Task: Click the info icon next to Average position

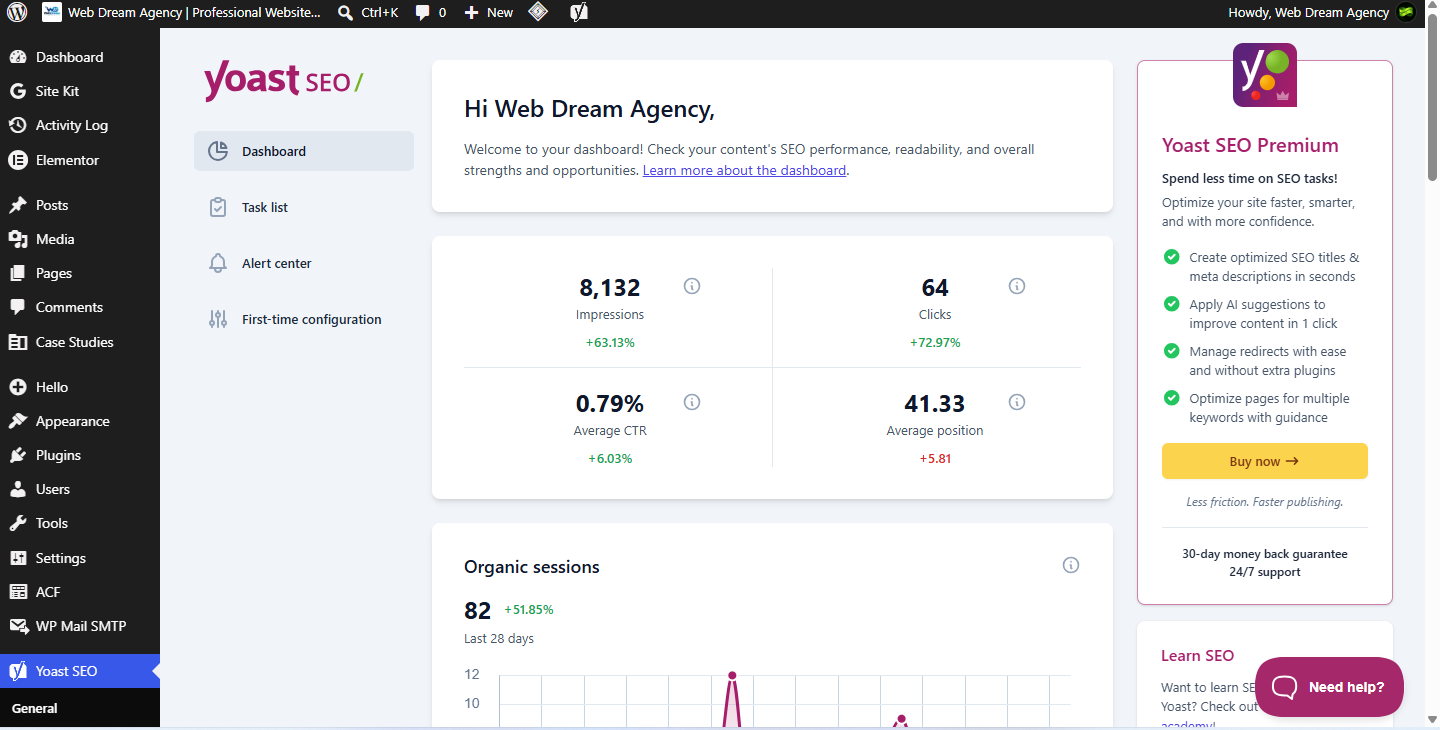Action: 1017,402
